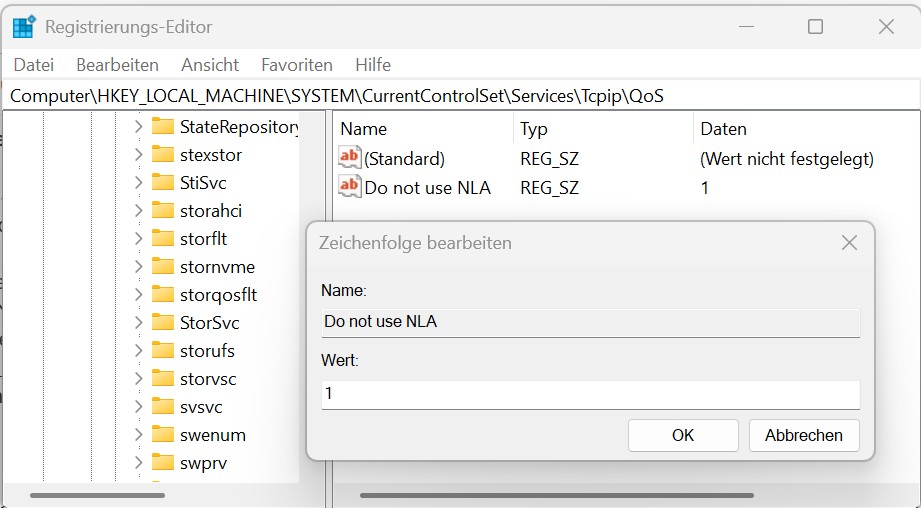Click the storahci folder icon
This screenshot has height=508, width=921.
163,210
